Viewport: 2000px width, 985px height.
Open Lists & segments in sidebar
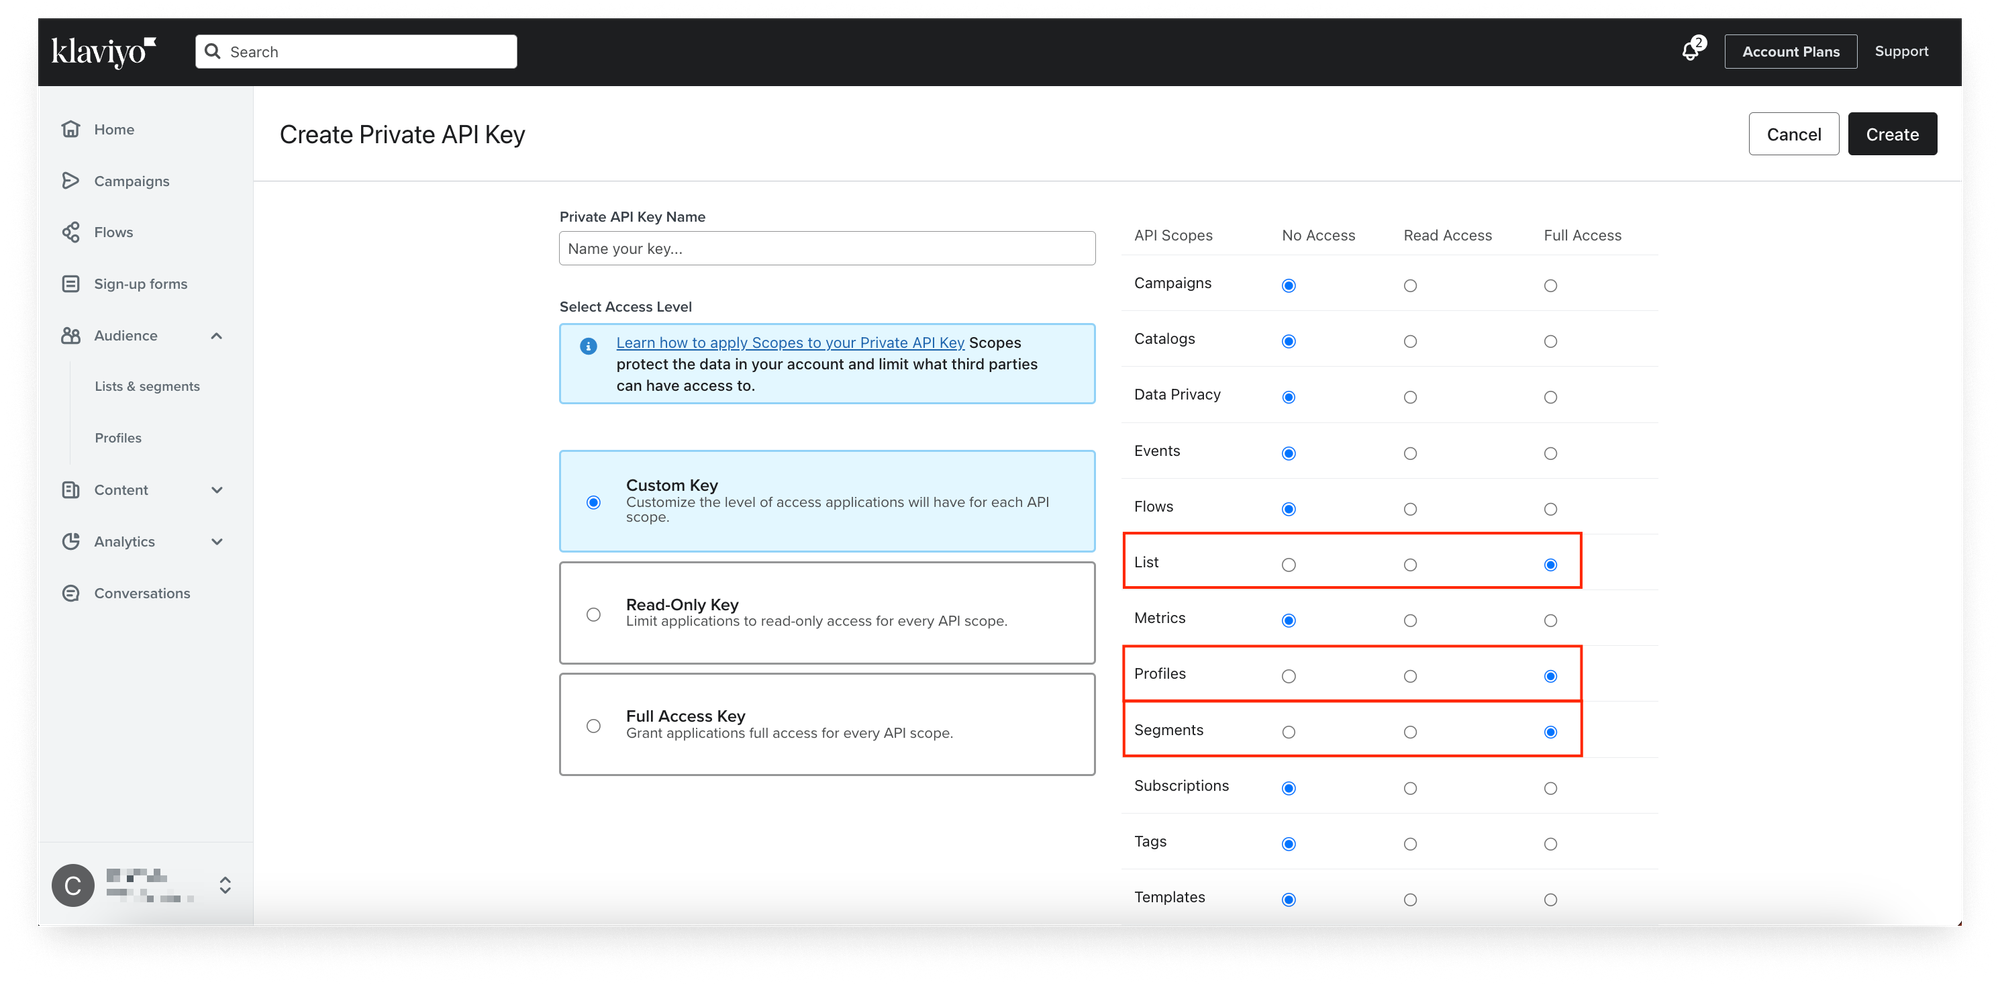click(x=147, y=387)
